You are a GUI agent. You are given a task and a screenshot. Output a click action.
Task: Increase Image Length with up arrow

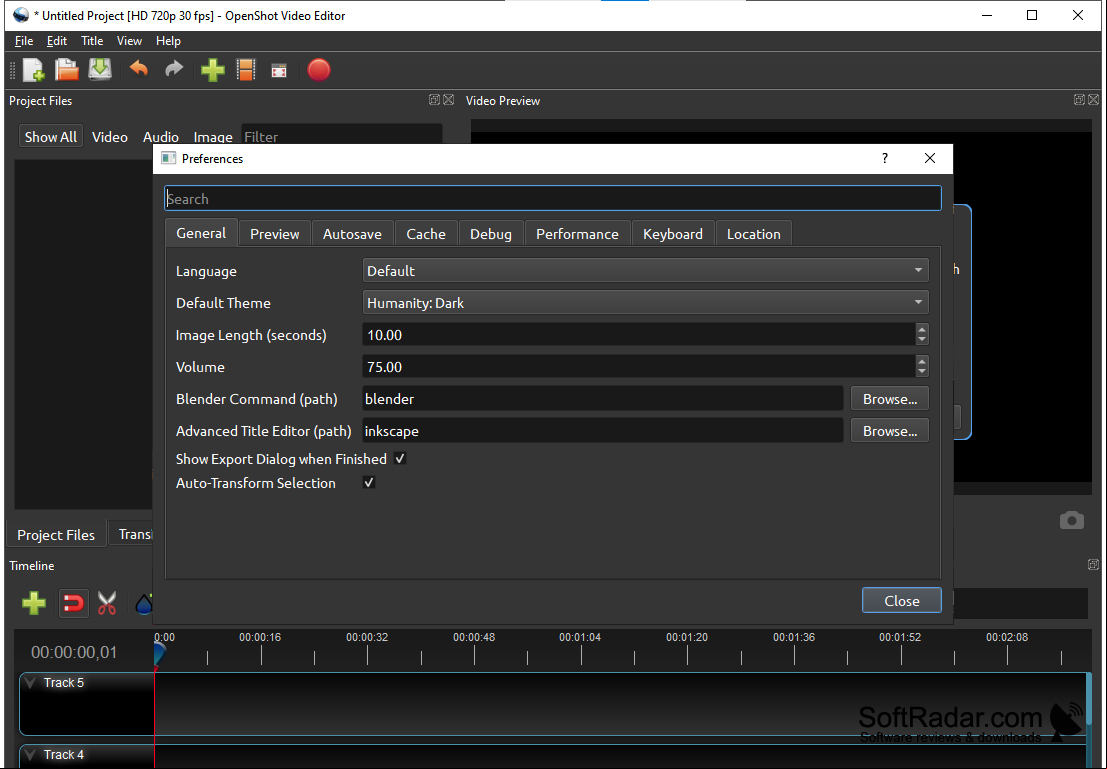pos(921,329)
